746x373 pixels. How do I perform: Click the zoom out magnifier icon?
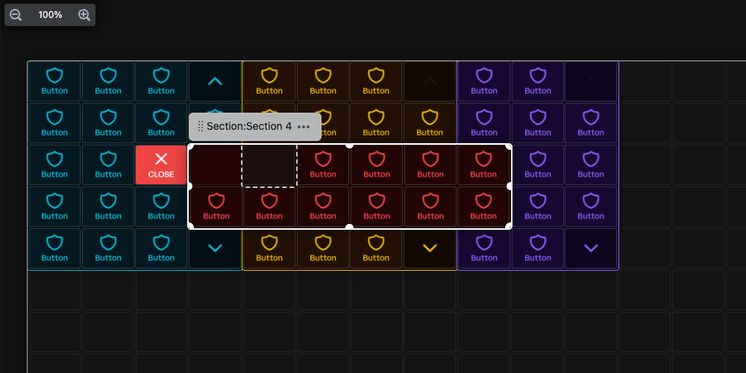(x=16, y=15)
